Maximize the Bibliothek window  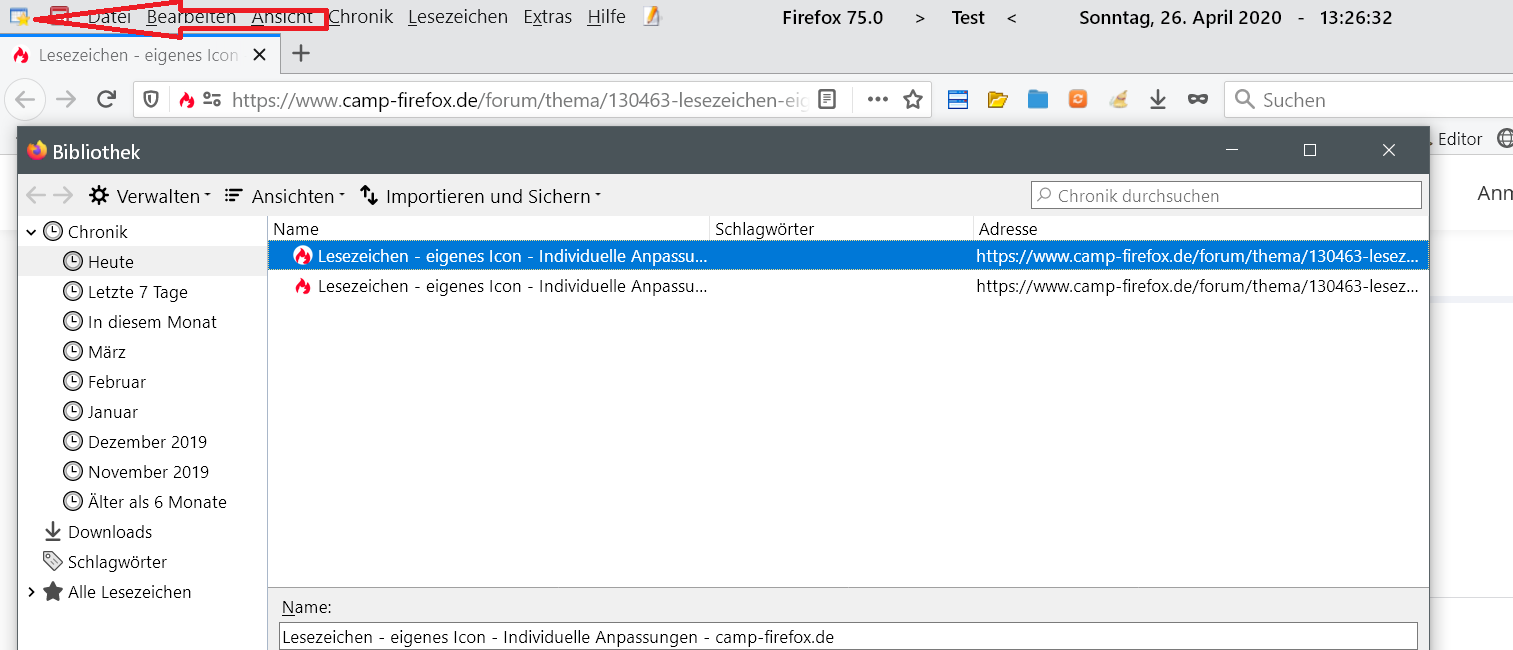[1310, 150]
